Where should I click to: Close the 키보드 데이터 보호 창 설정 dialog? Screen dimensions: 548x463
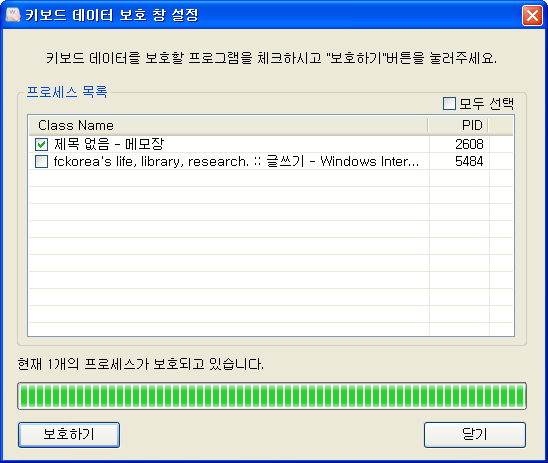point(532,16)
